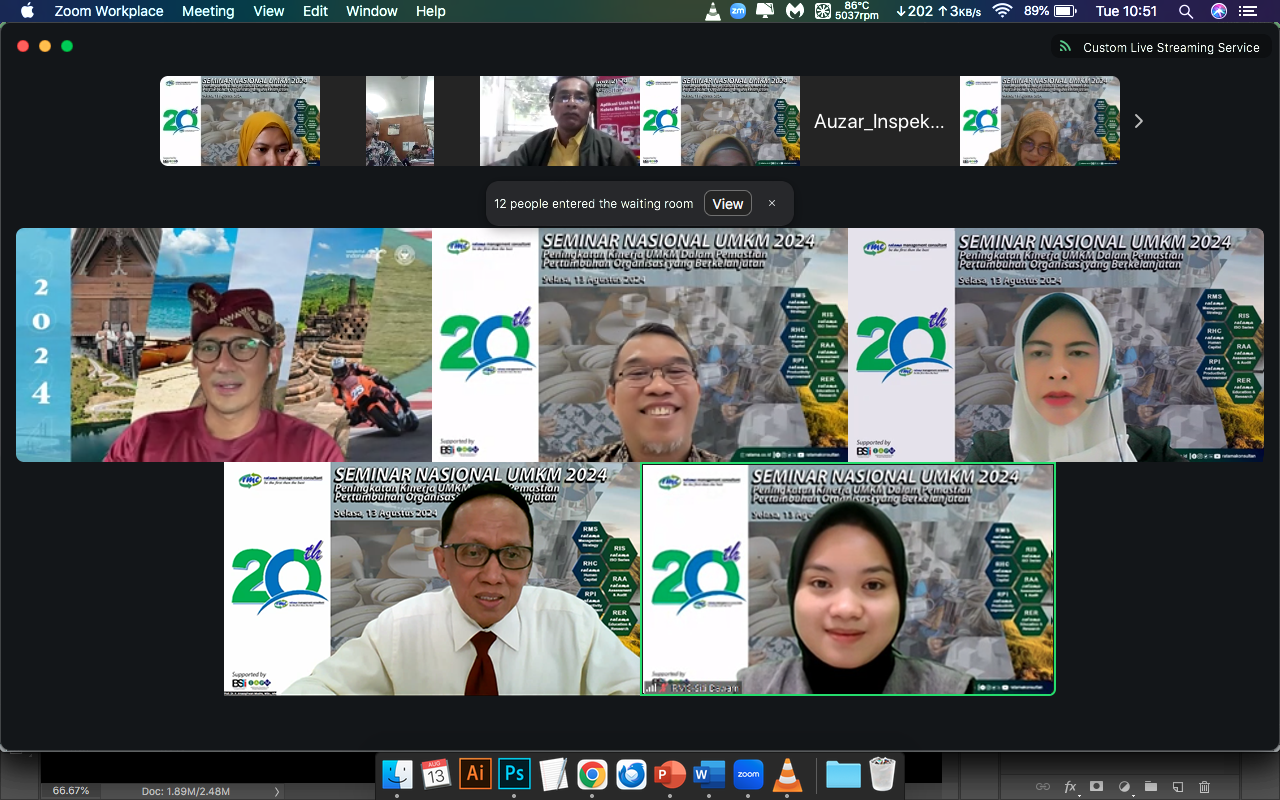The image size is (1280, 800).
Task: Open VLC media player from dock
Action: 788,774
